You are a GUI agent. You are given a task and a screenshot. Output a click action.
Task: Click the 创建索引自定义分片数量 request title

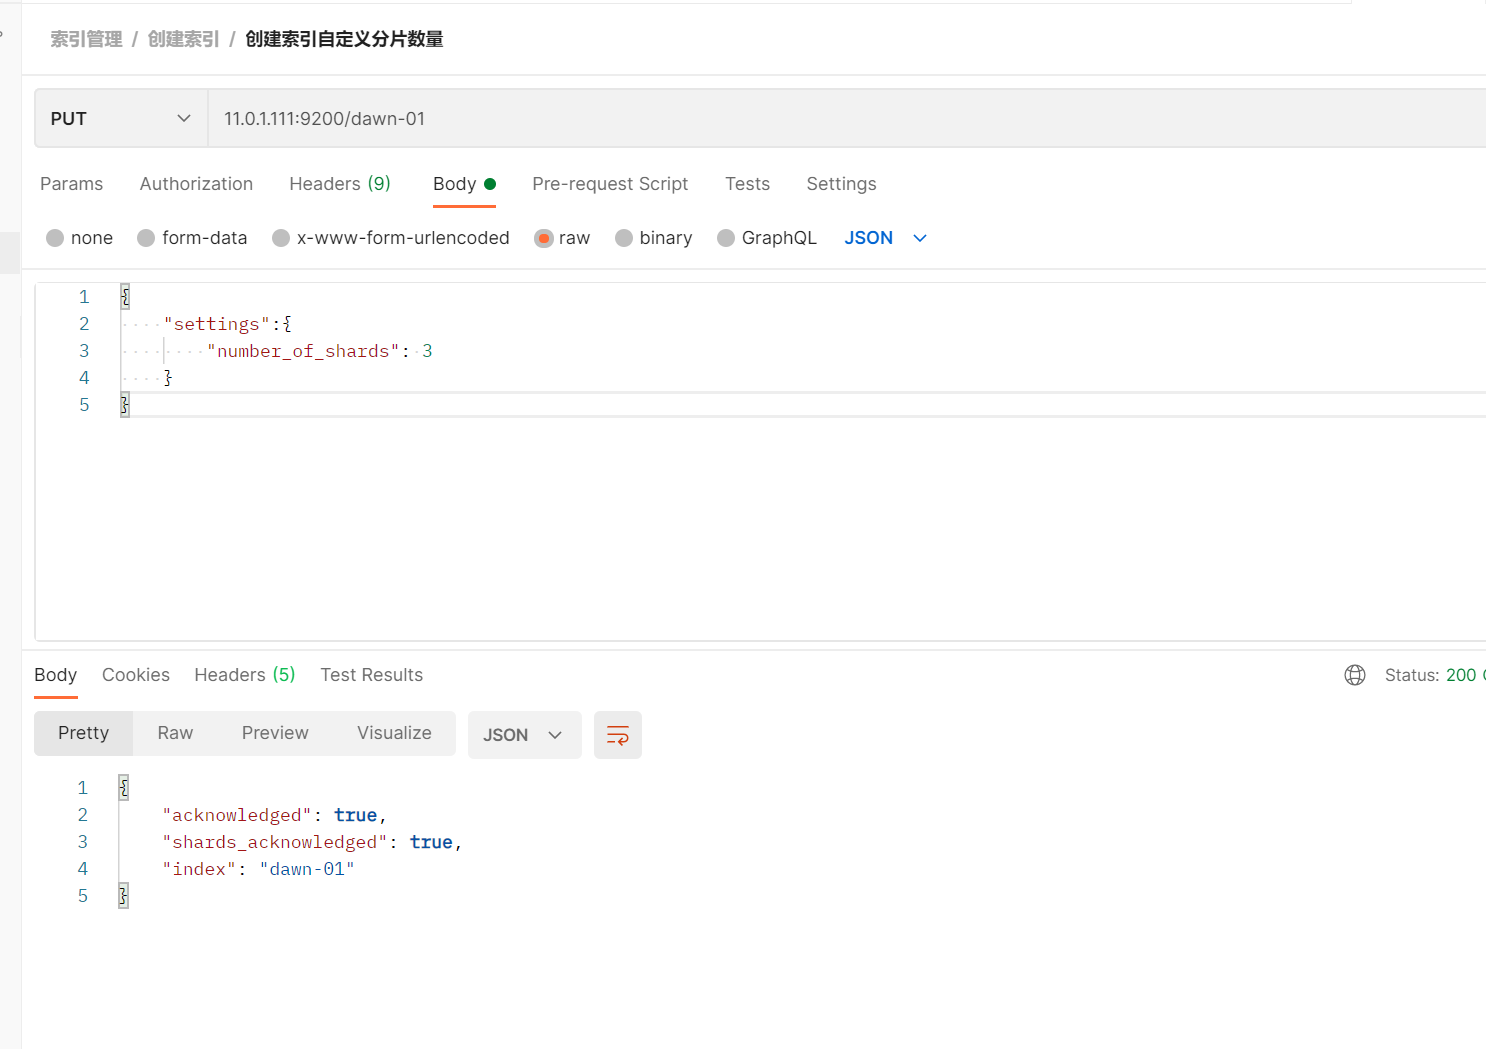(344, 39)
